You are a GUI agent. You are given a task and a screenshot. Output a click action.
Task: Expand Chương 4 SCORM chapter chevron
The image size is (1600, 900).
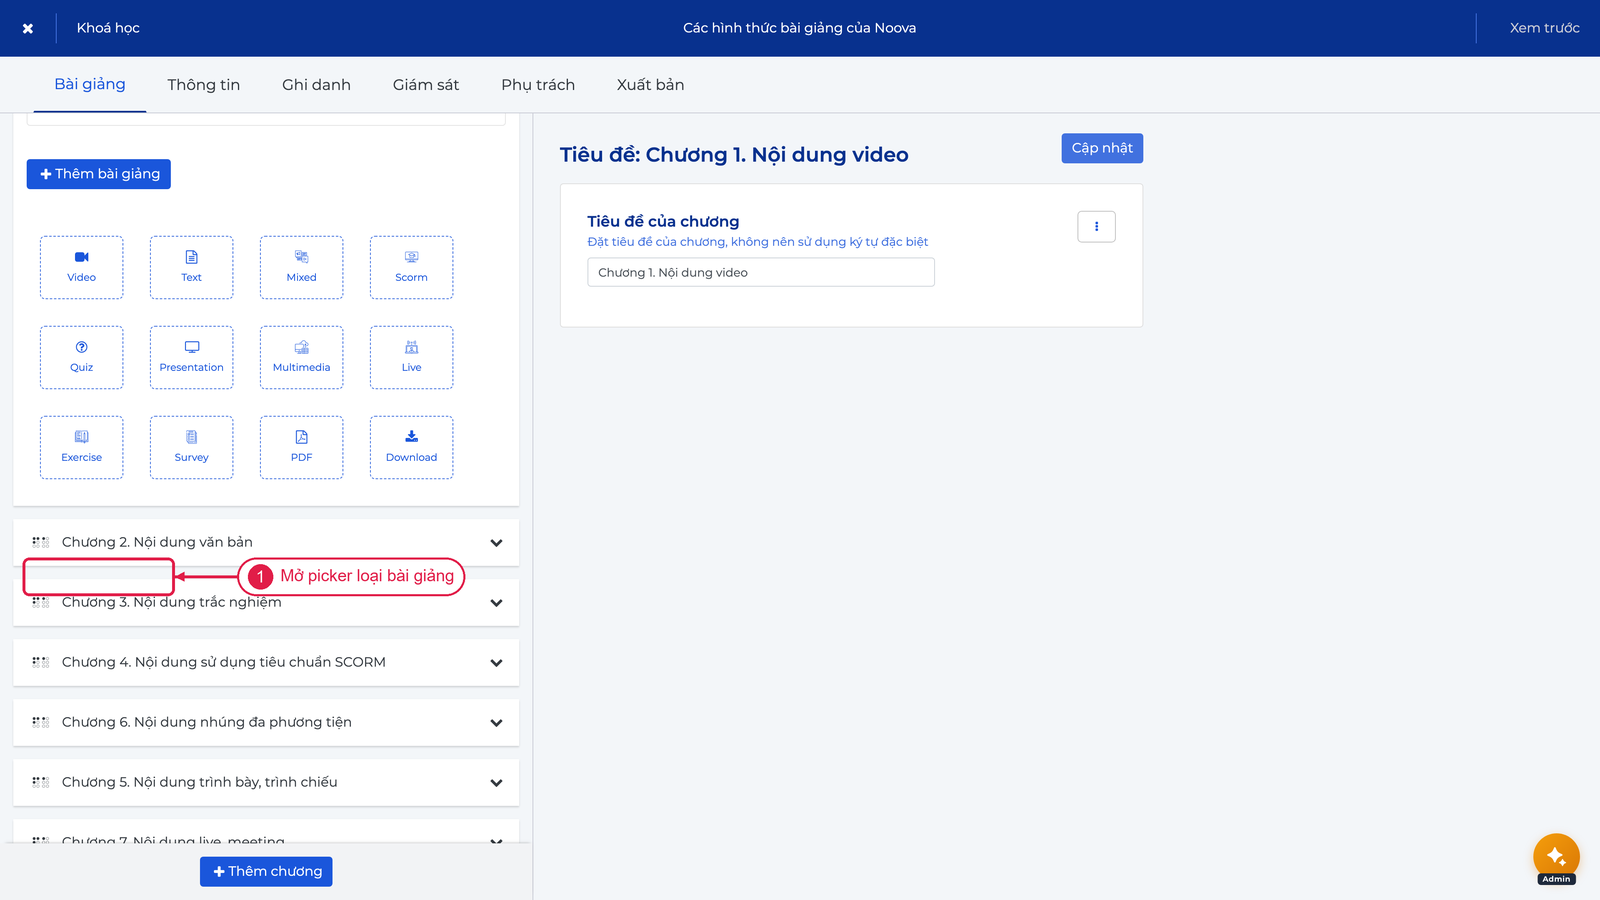[x=496, y=662]
